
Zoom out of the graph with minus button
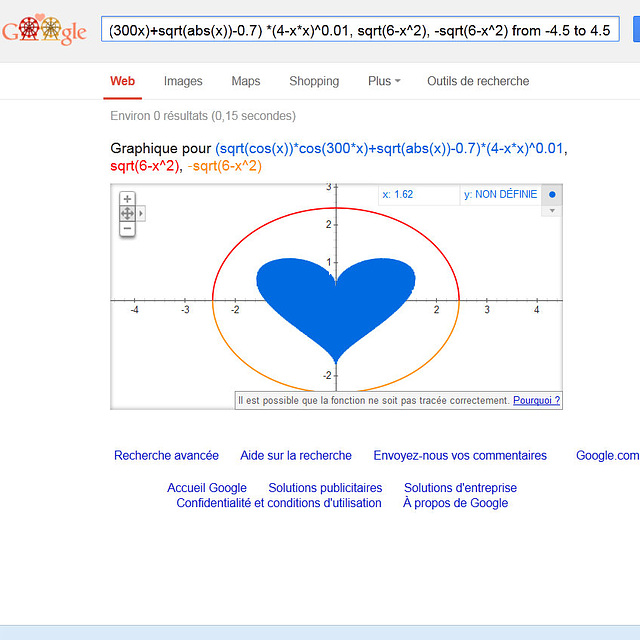tap(127, 229)
